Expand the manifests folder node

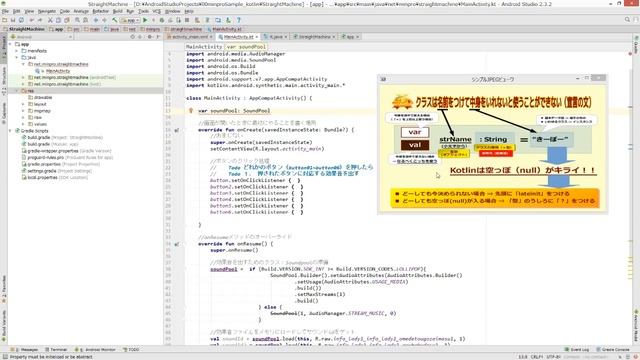(x=17, y=51)
